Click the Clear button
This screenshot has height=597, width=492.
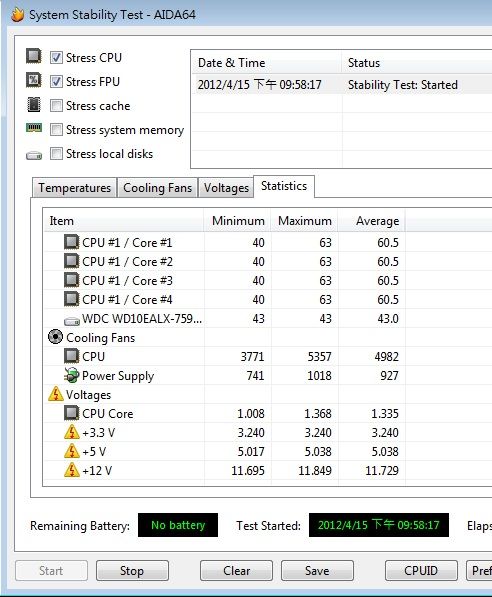236,571
